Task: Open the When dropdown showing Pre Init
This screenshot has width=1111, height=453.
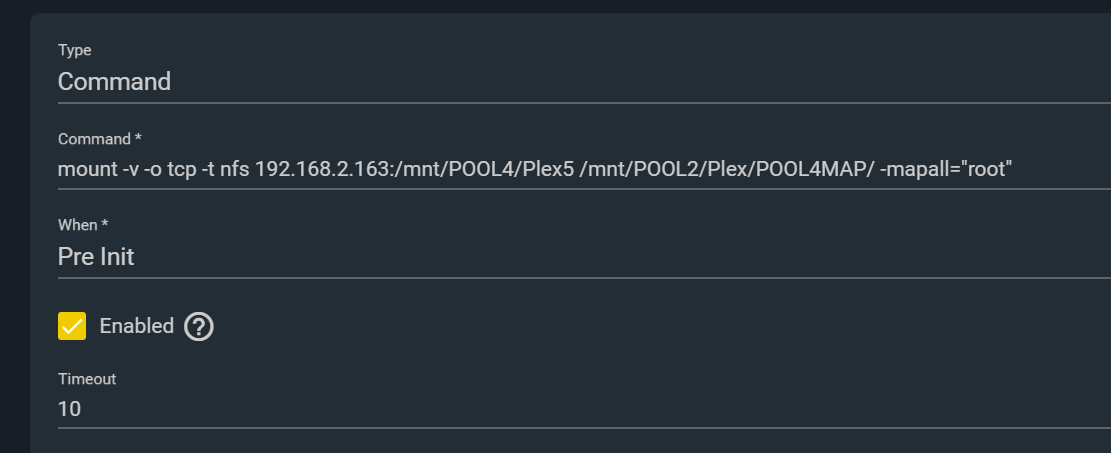Action: (x=584, y=257)
